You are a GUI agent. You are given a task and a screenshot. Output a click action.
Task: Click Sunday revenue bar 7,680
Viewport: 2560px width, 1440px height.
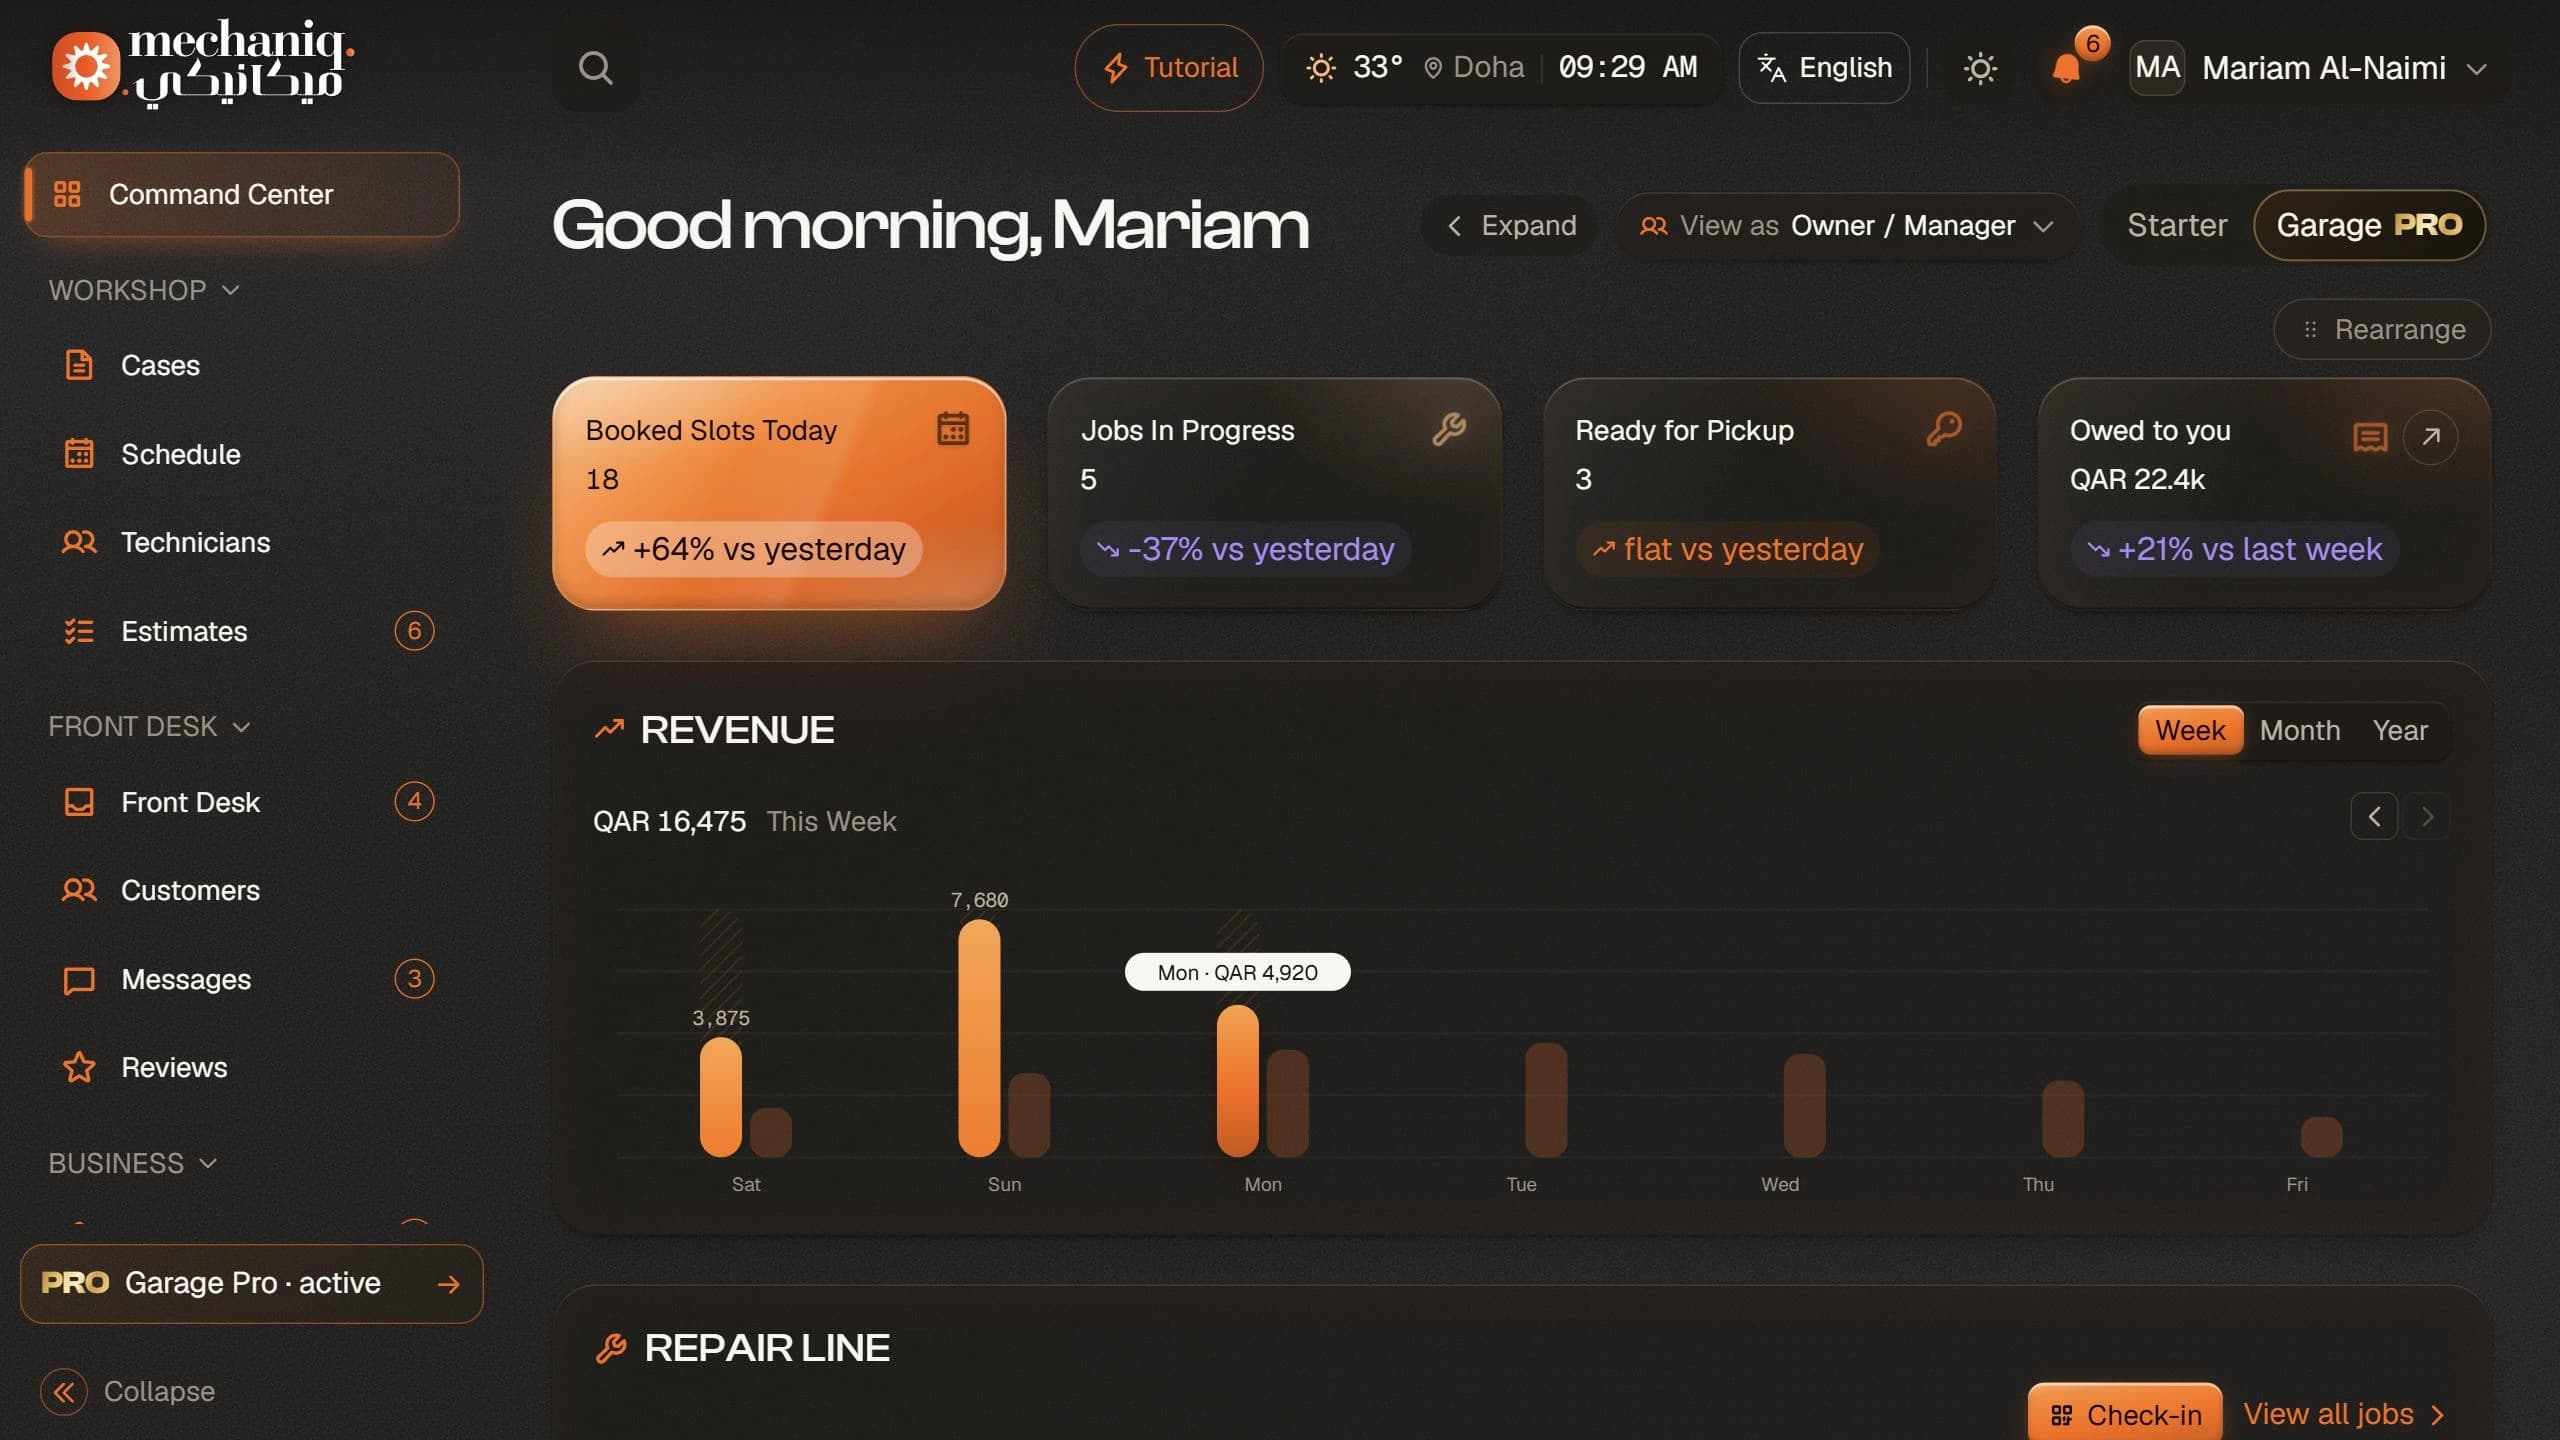979,1038
